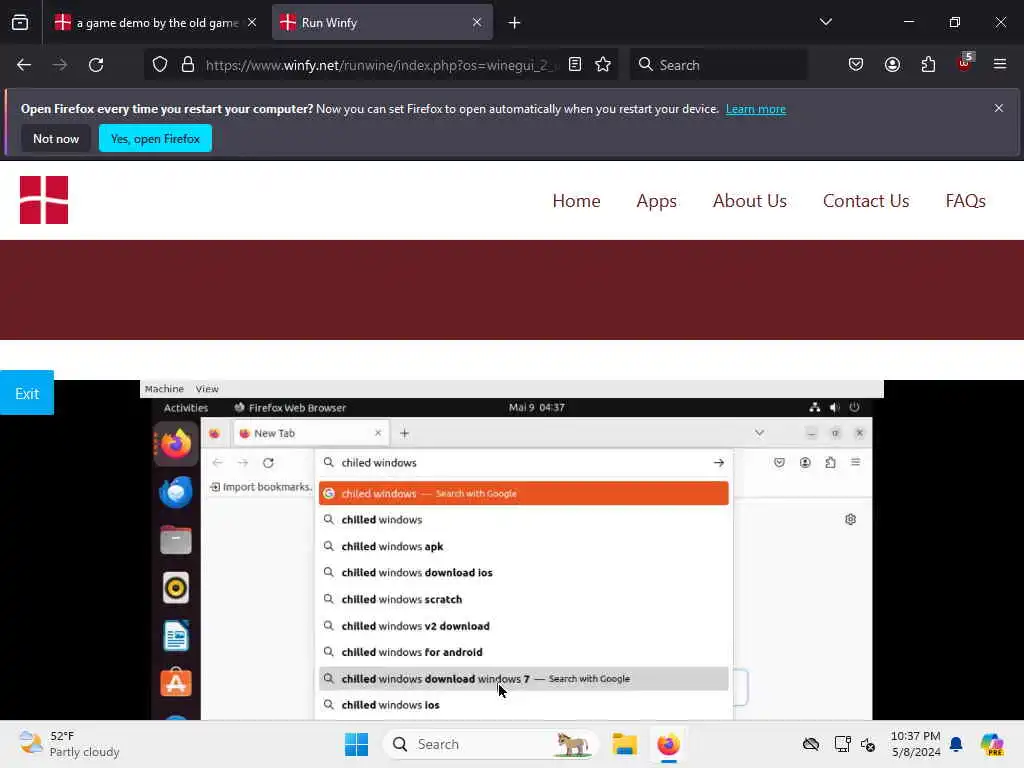Choose the 'chilled windows scratch' suggestion
The image size is (1024, 768).
tap(523, 599)
